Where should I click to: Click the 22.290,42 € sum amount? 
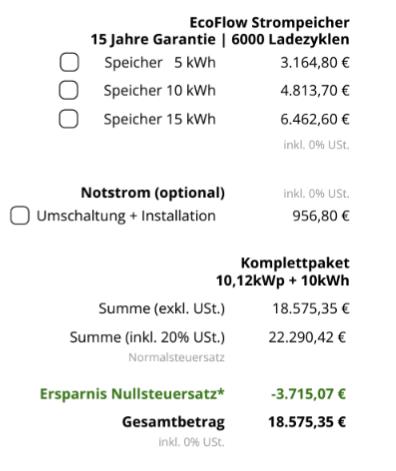[x=307, y=337]
